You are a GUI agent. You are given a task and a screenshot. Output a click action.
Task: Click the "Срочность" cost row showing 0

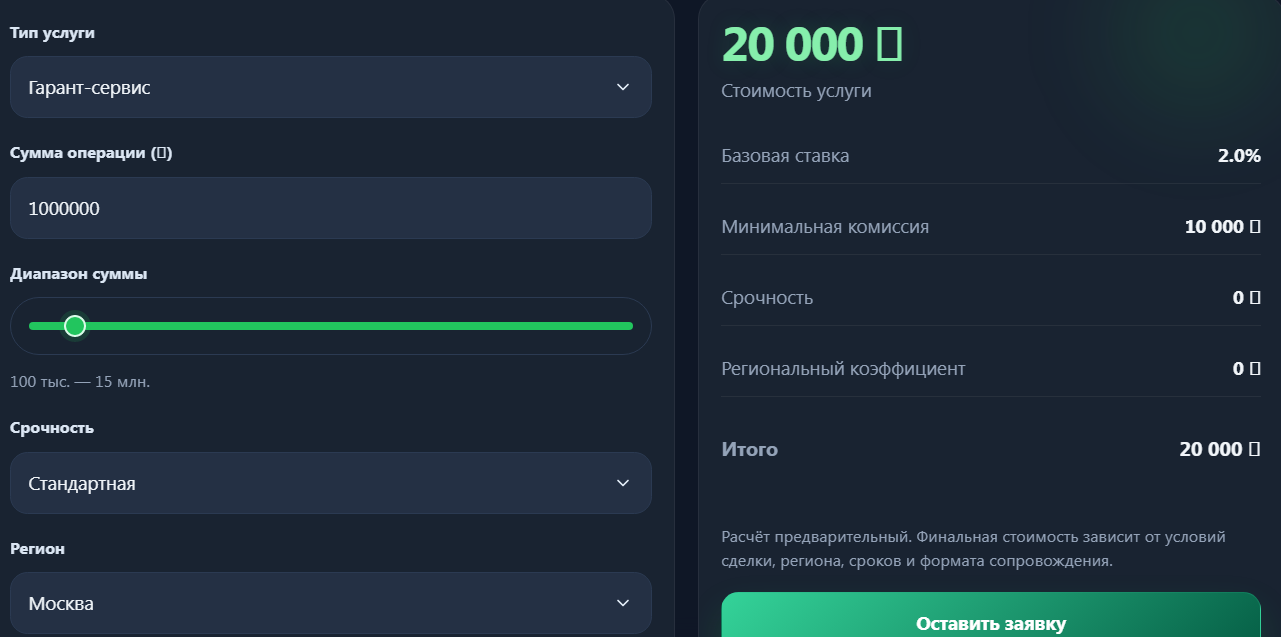(990, 297)
